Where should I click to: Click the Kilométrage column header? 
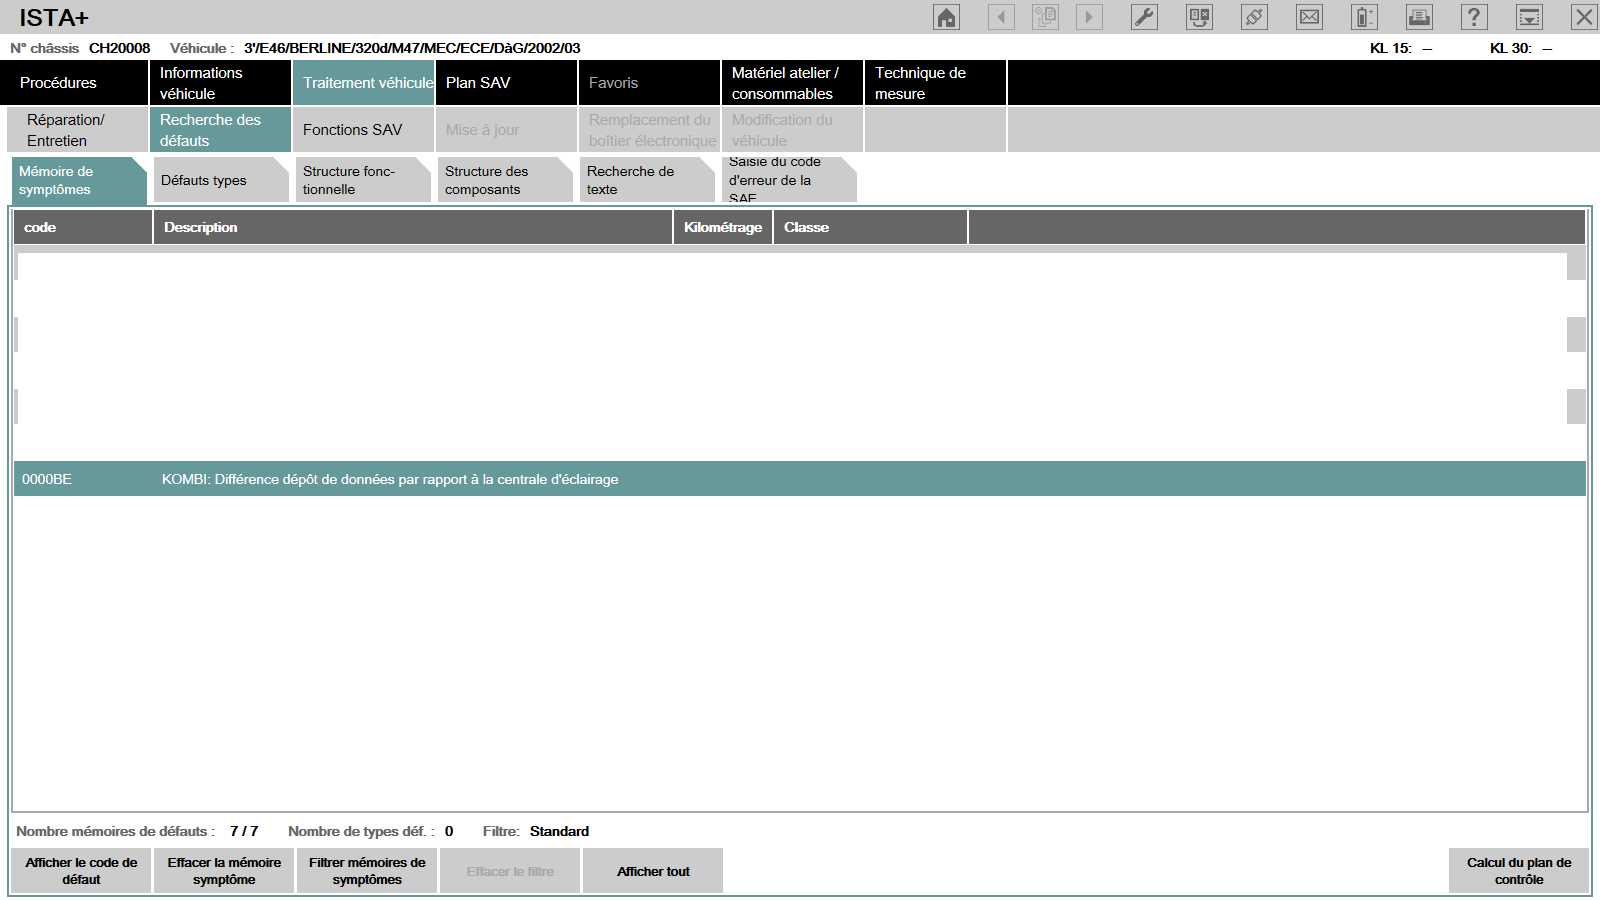click(723, 227)
